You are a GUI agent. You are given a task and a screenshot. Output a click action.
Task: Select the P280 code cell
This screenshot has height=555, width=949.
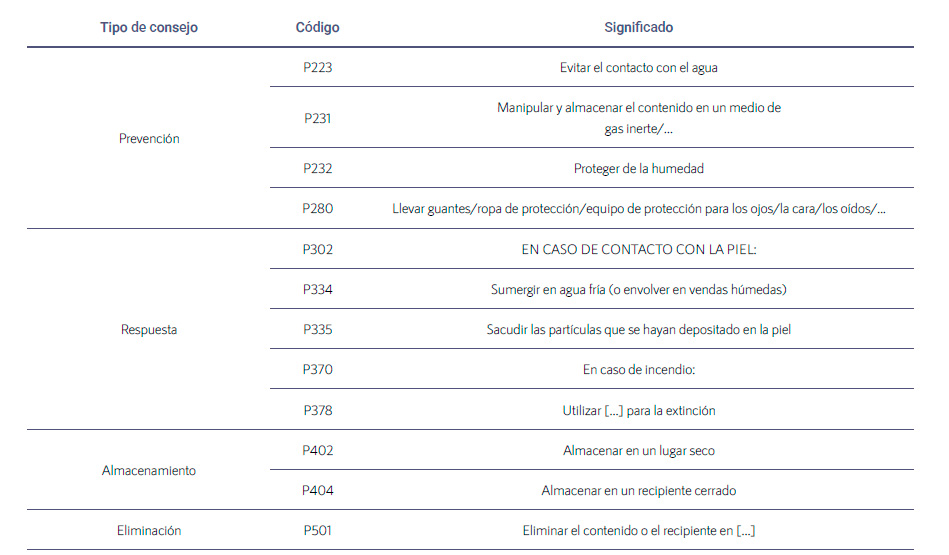pos(317,208)
